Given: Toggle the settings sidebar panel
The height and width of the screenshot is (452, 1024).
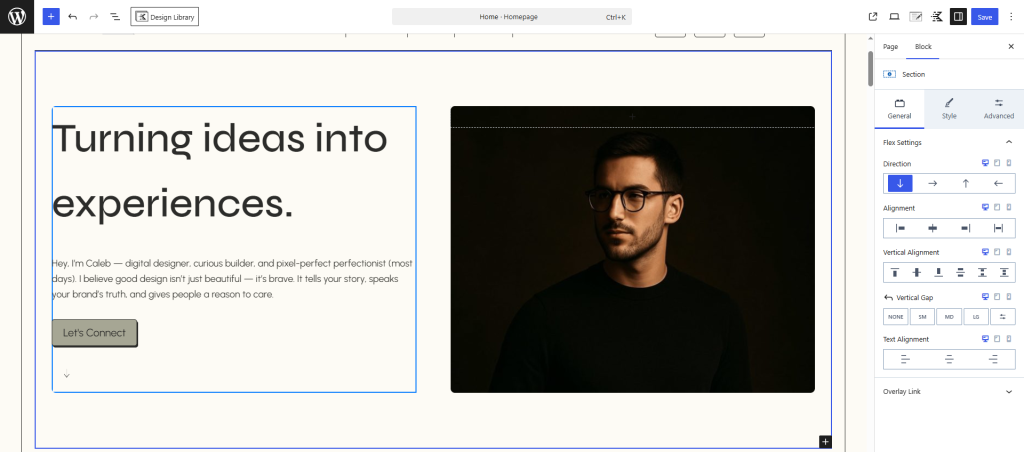Looking at the screenshot, I should [958, 17].
